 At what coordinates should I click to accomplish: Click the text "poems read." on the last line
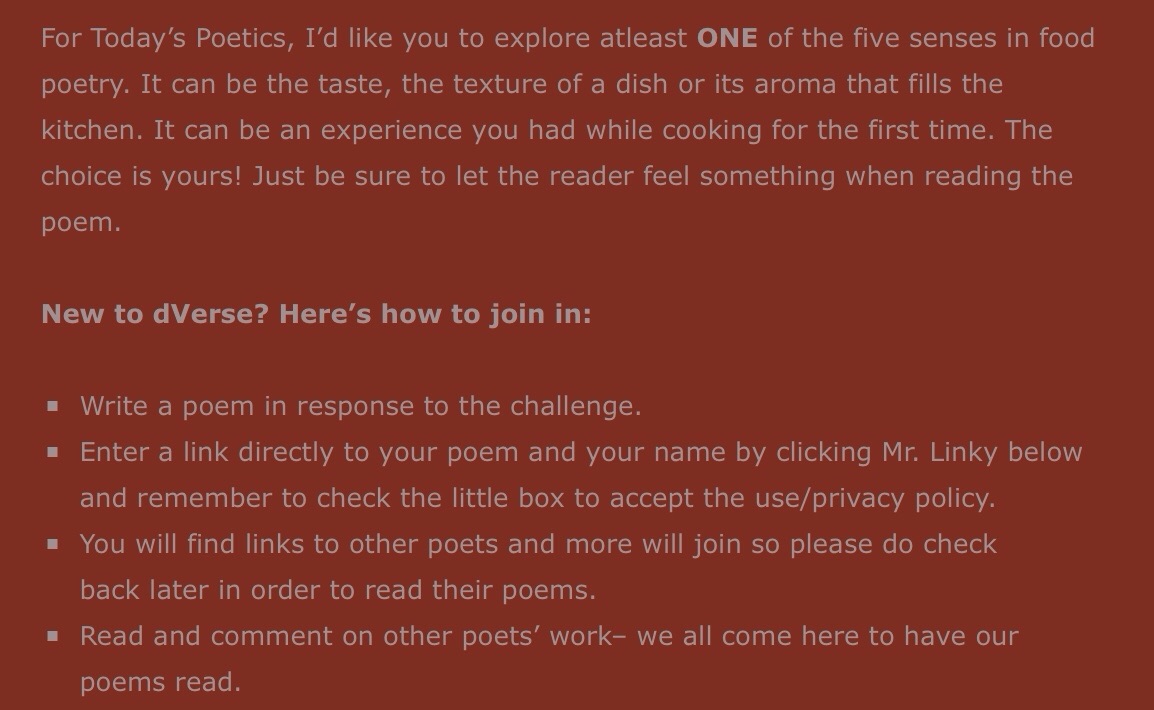pyautogui.click(x=160, y=682)
